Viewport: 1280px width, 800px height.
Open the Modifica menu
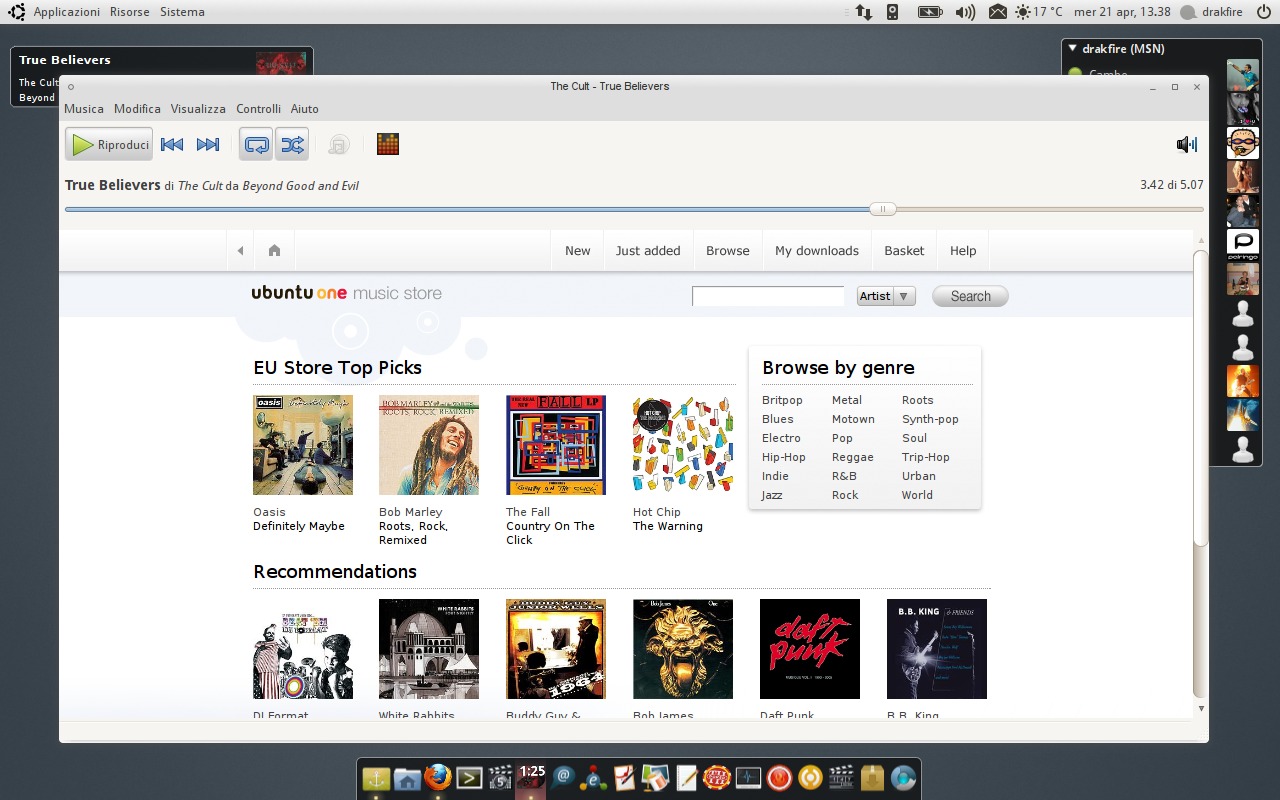pyautogui.click(x=137, y=109)
